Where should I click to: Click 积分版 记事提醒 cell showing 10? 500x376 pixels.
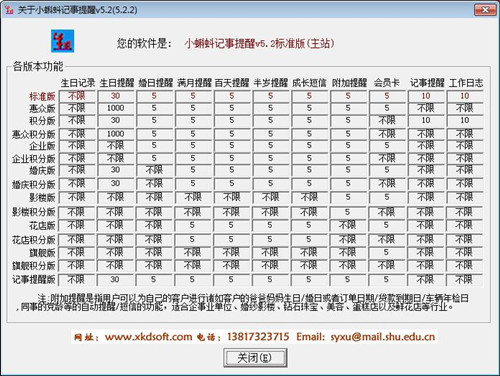[426, 120]
